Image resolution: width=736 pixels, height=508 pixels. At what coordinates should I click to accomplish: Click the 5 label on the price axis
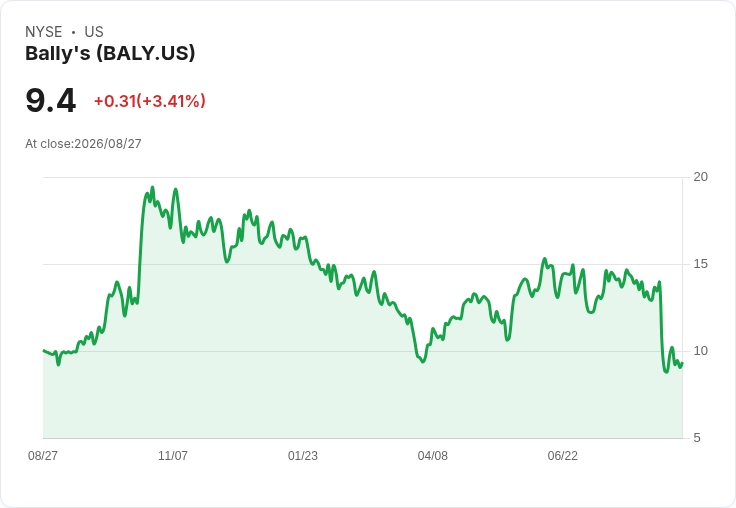[x=697, y=438]
